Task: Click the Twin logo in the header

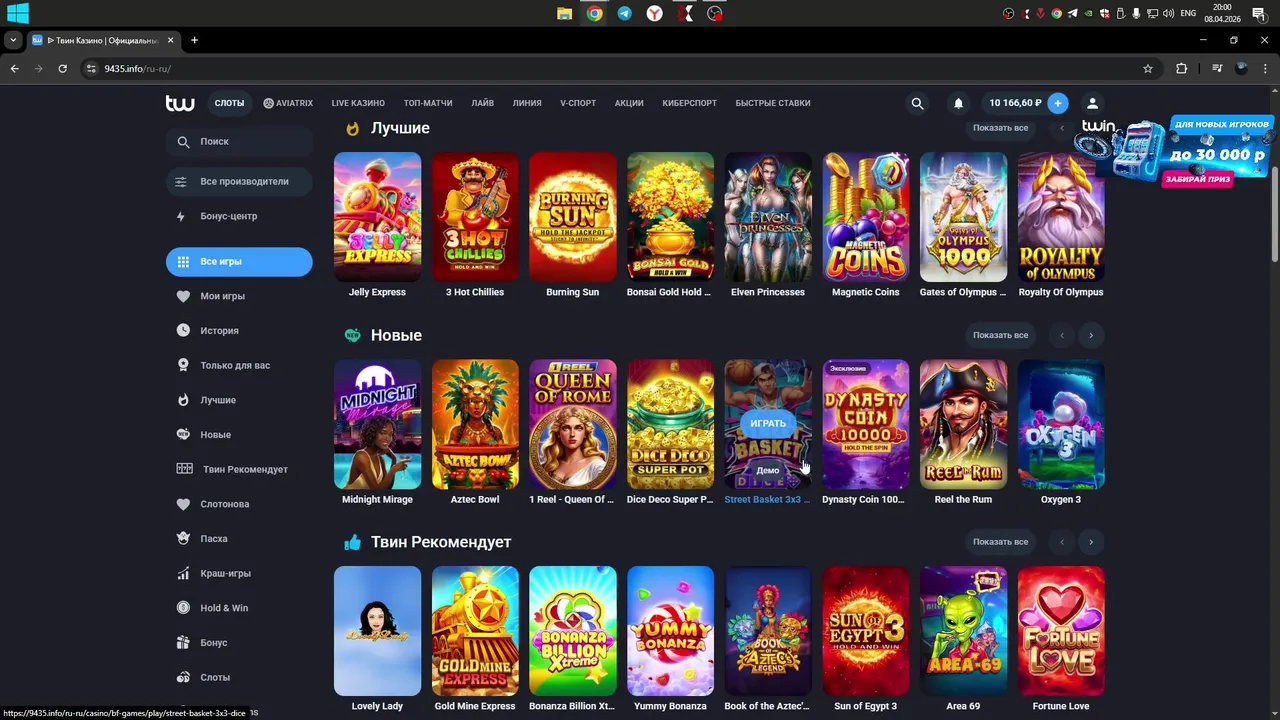Action: [x=180, y=103]
